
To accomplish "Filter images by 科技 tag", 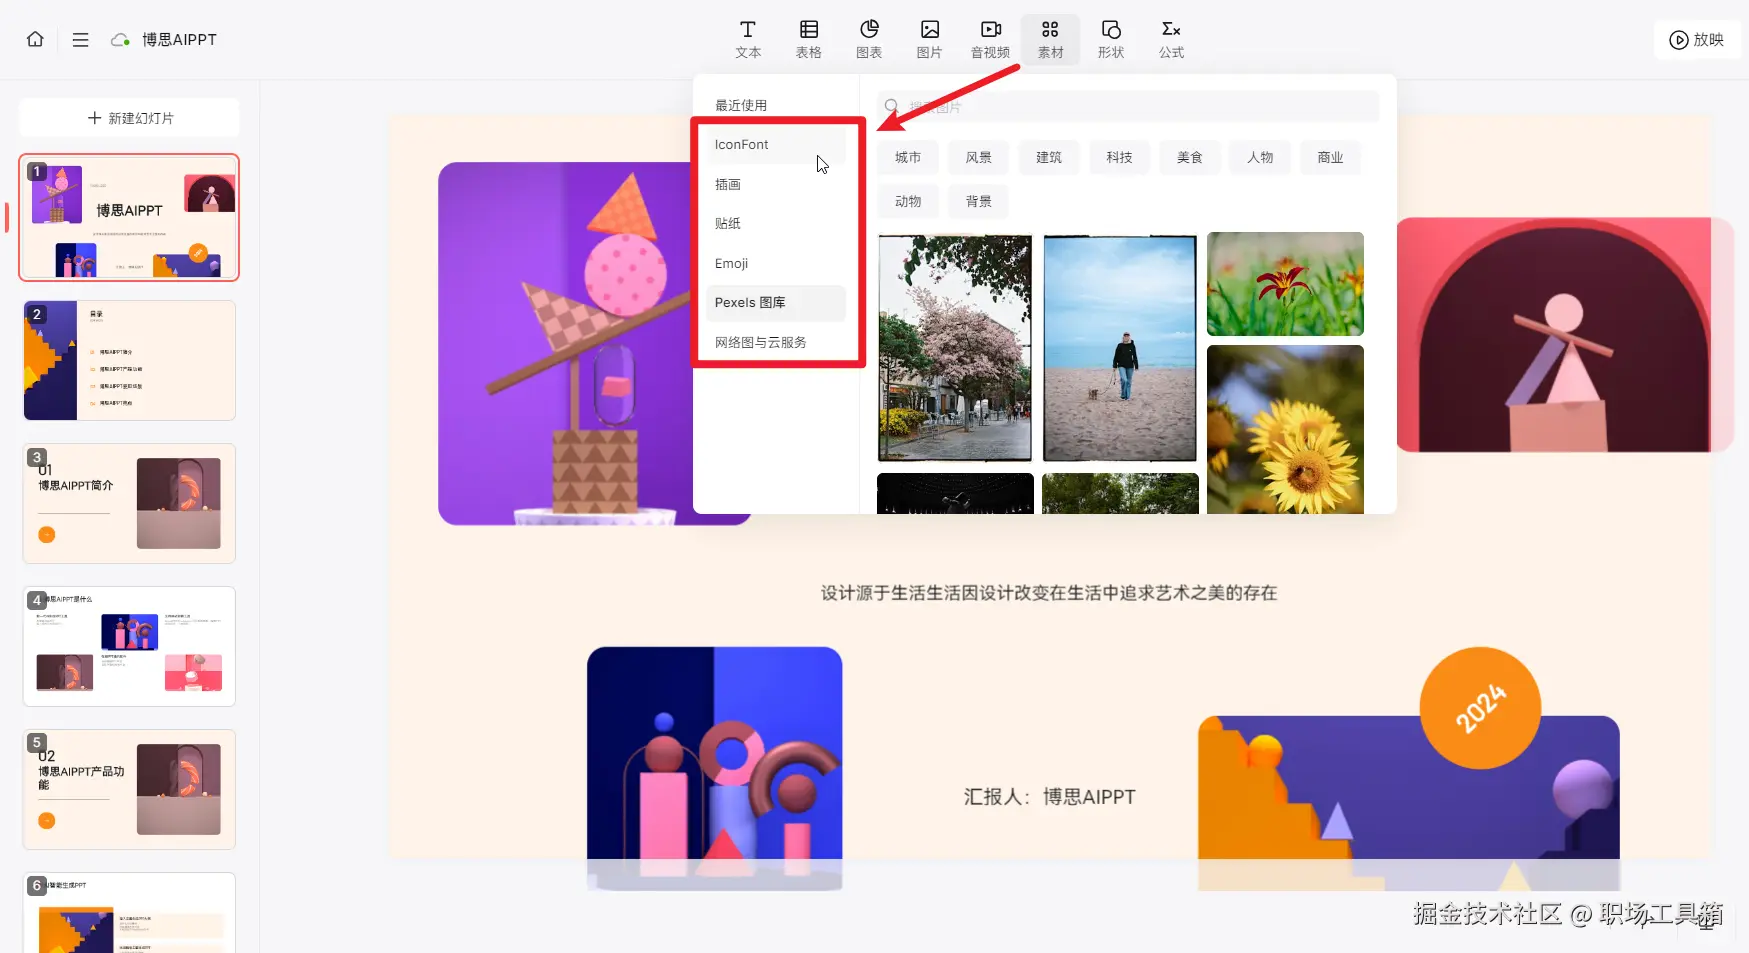I will coord(1119,157).
